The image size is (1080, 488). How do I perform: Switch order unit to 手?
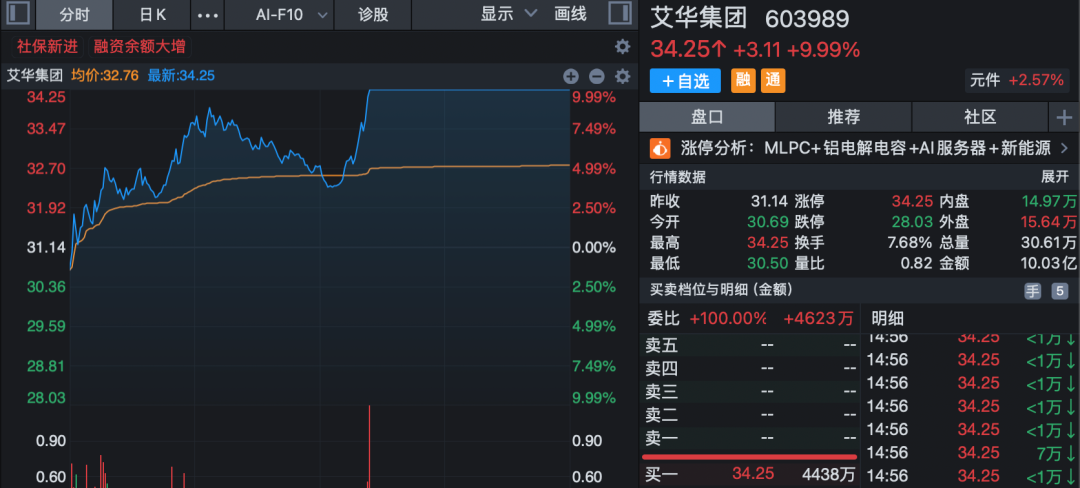(1032, 291)
